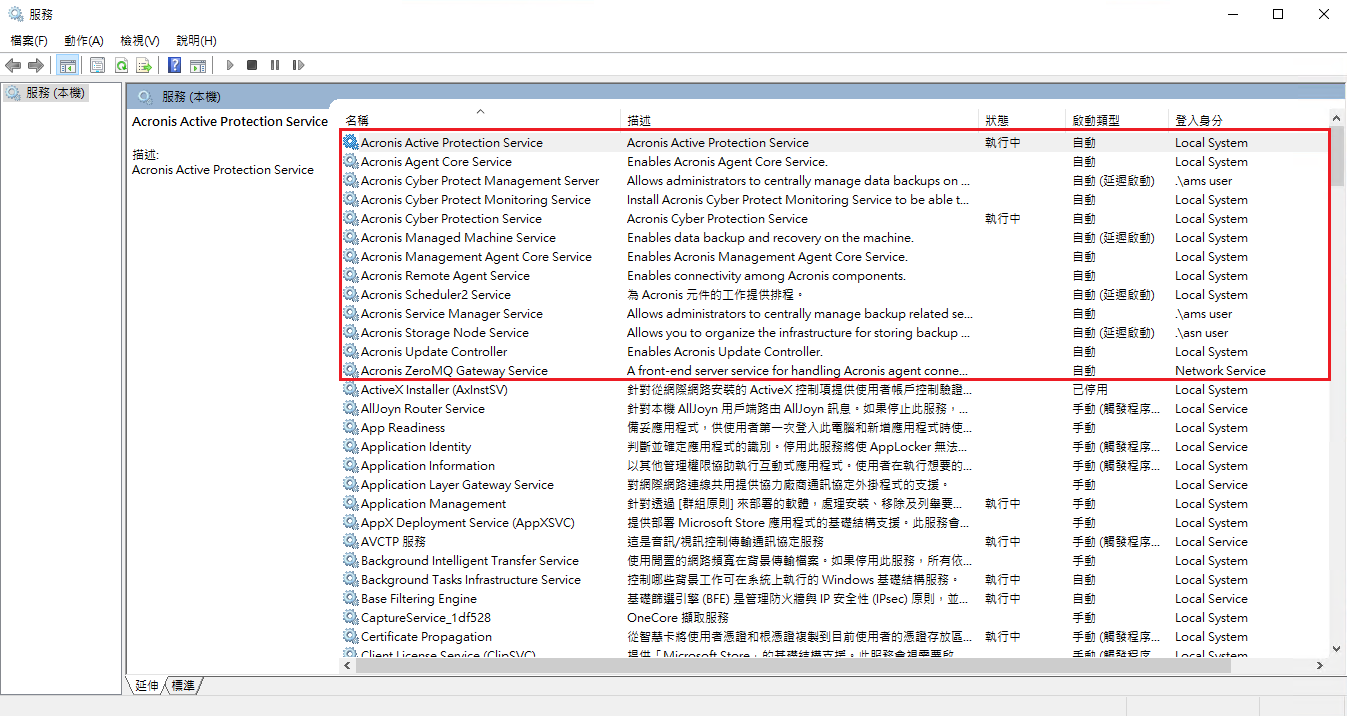
Task: Click gear icon of Acronis Managed Machine Service
Action: 351,238
